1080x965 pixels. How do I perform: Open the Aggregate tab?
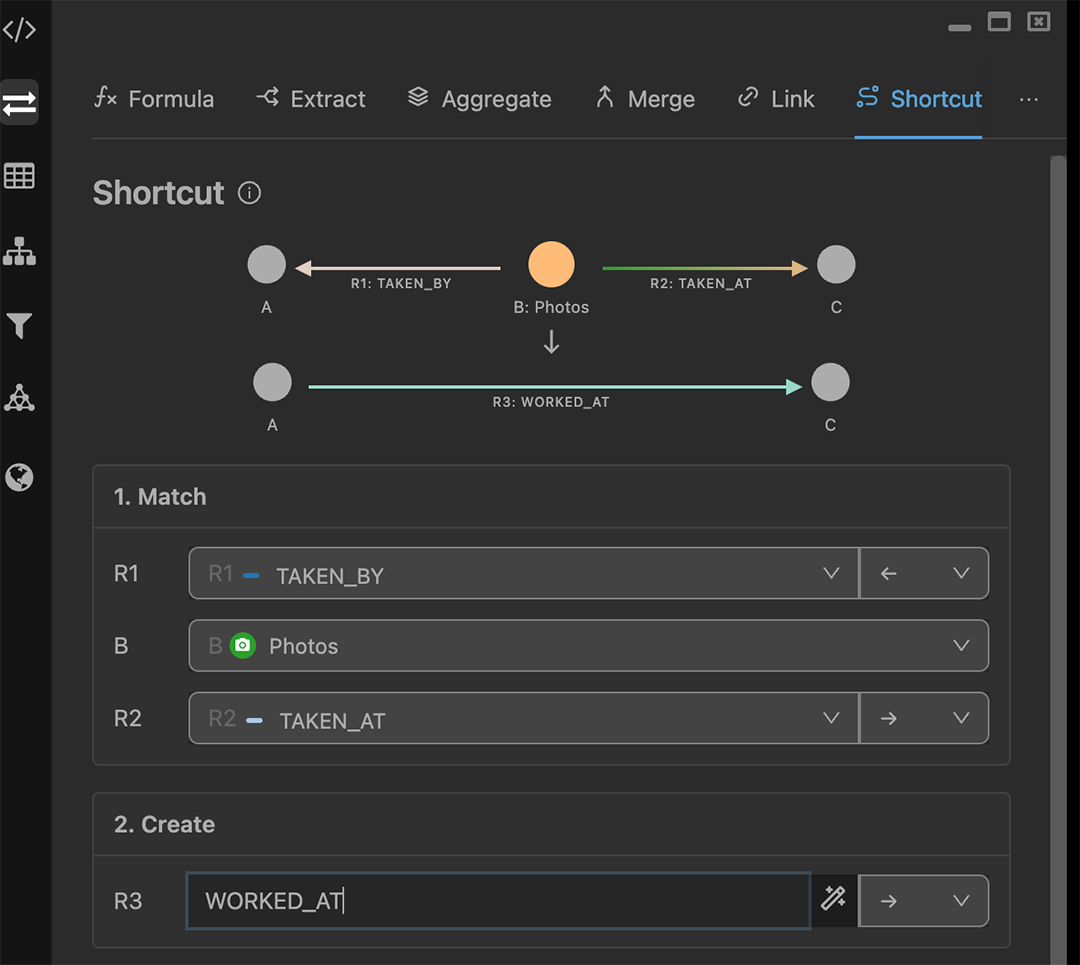click(x=479, y=99)
